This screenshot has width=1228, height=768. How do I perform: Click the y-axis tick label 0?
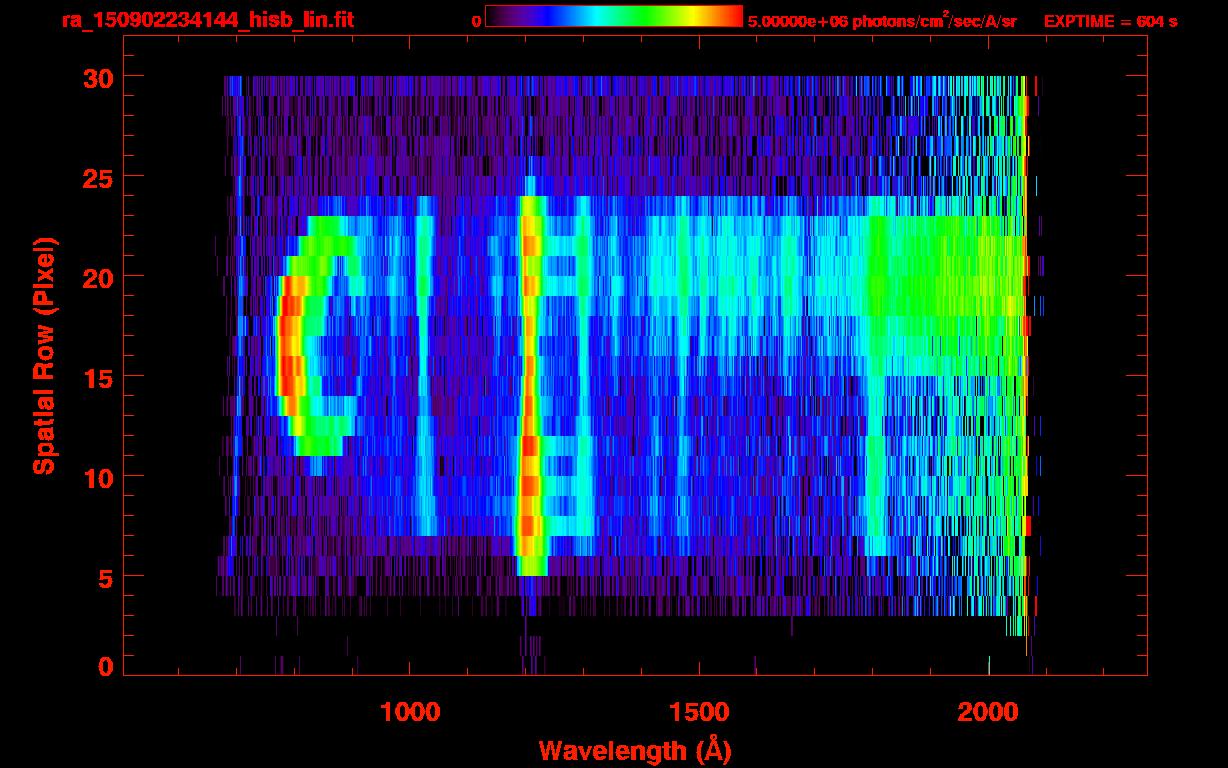106,667
